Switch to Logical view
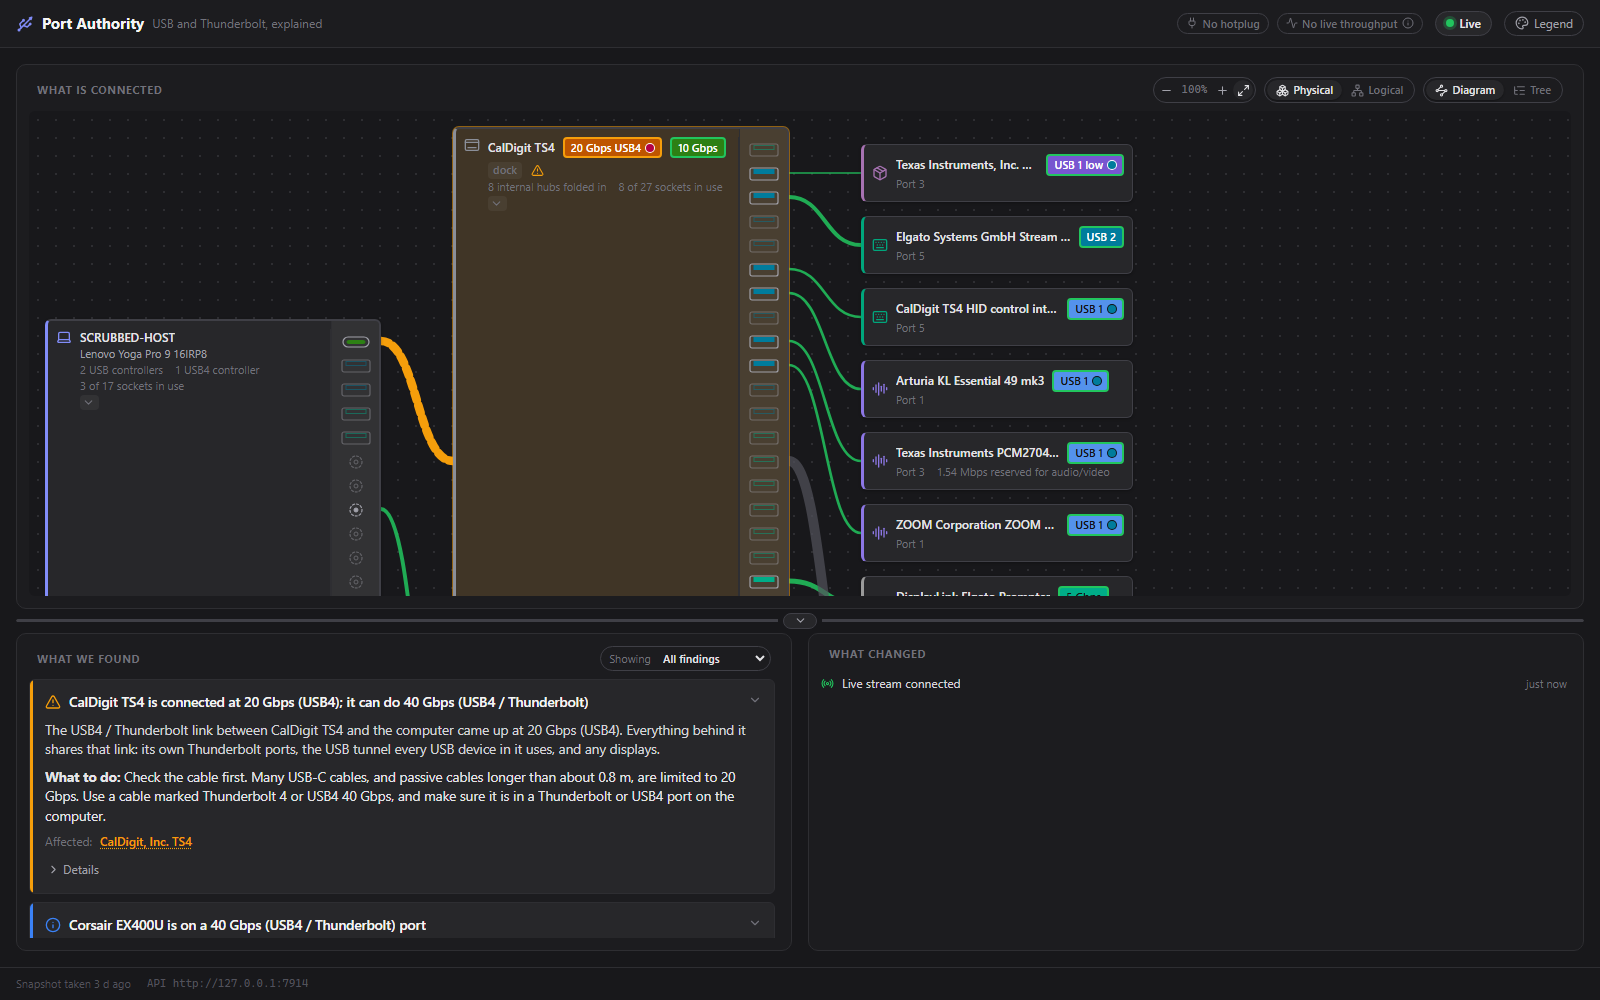Screen dimensions: 1600x1000 pyautogui.click(x=1377, y=90)
